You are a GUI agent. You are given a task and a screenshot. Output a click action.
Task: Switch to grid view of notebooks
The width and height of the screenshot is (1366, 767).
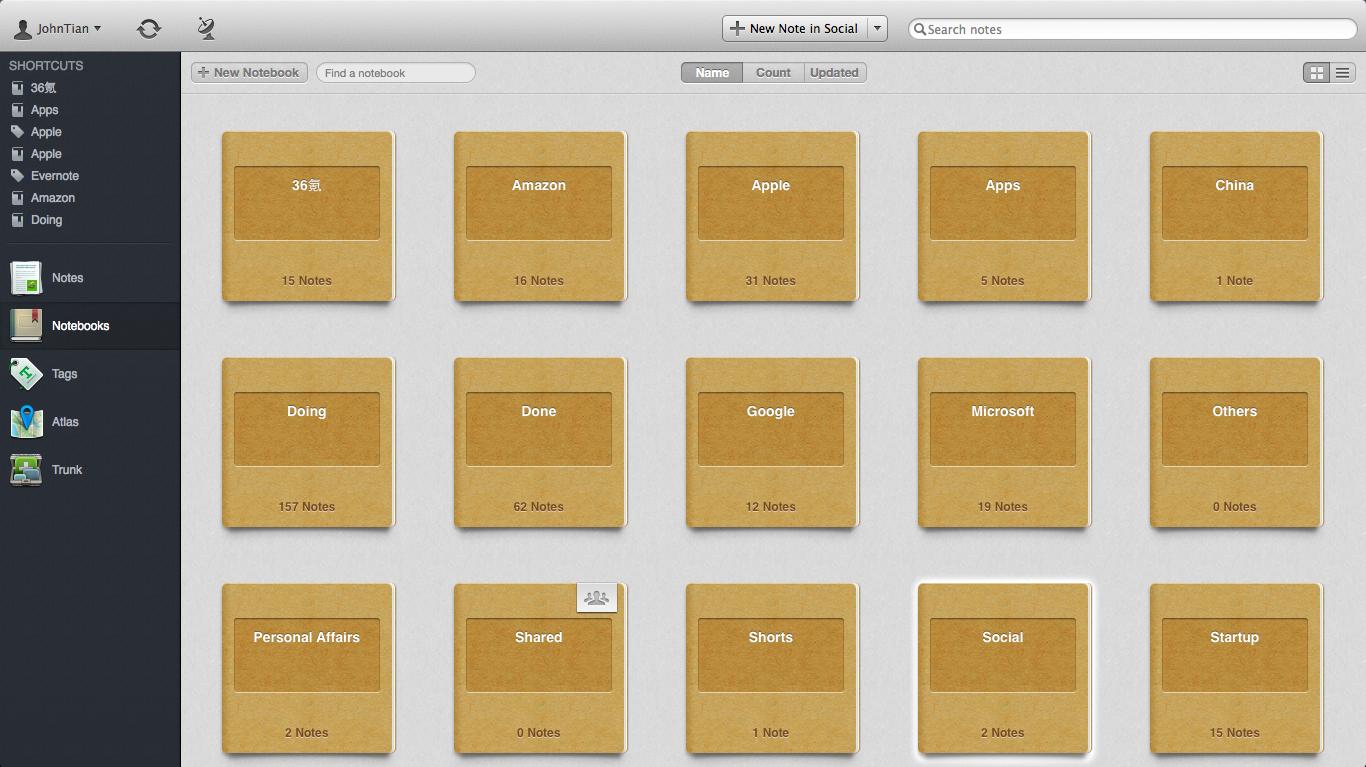click(1316, 72)
